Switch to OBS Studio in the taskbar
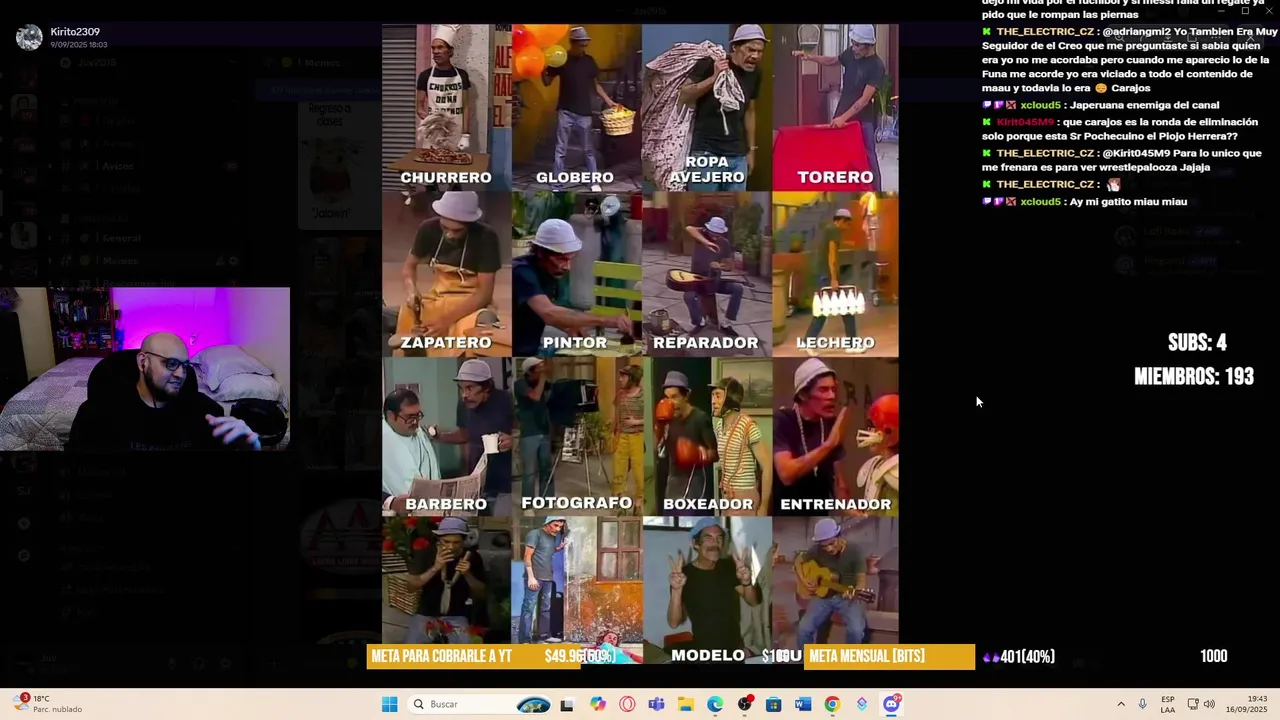The width and height of the screenshot is (1280, 720). click(x=745, y=704)
